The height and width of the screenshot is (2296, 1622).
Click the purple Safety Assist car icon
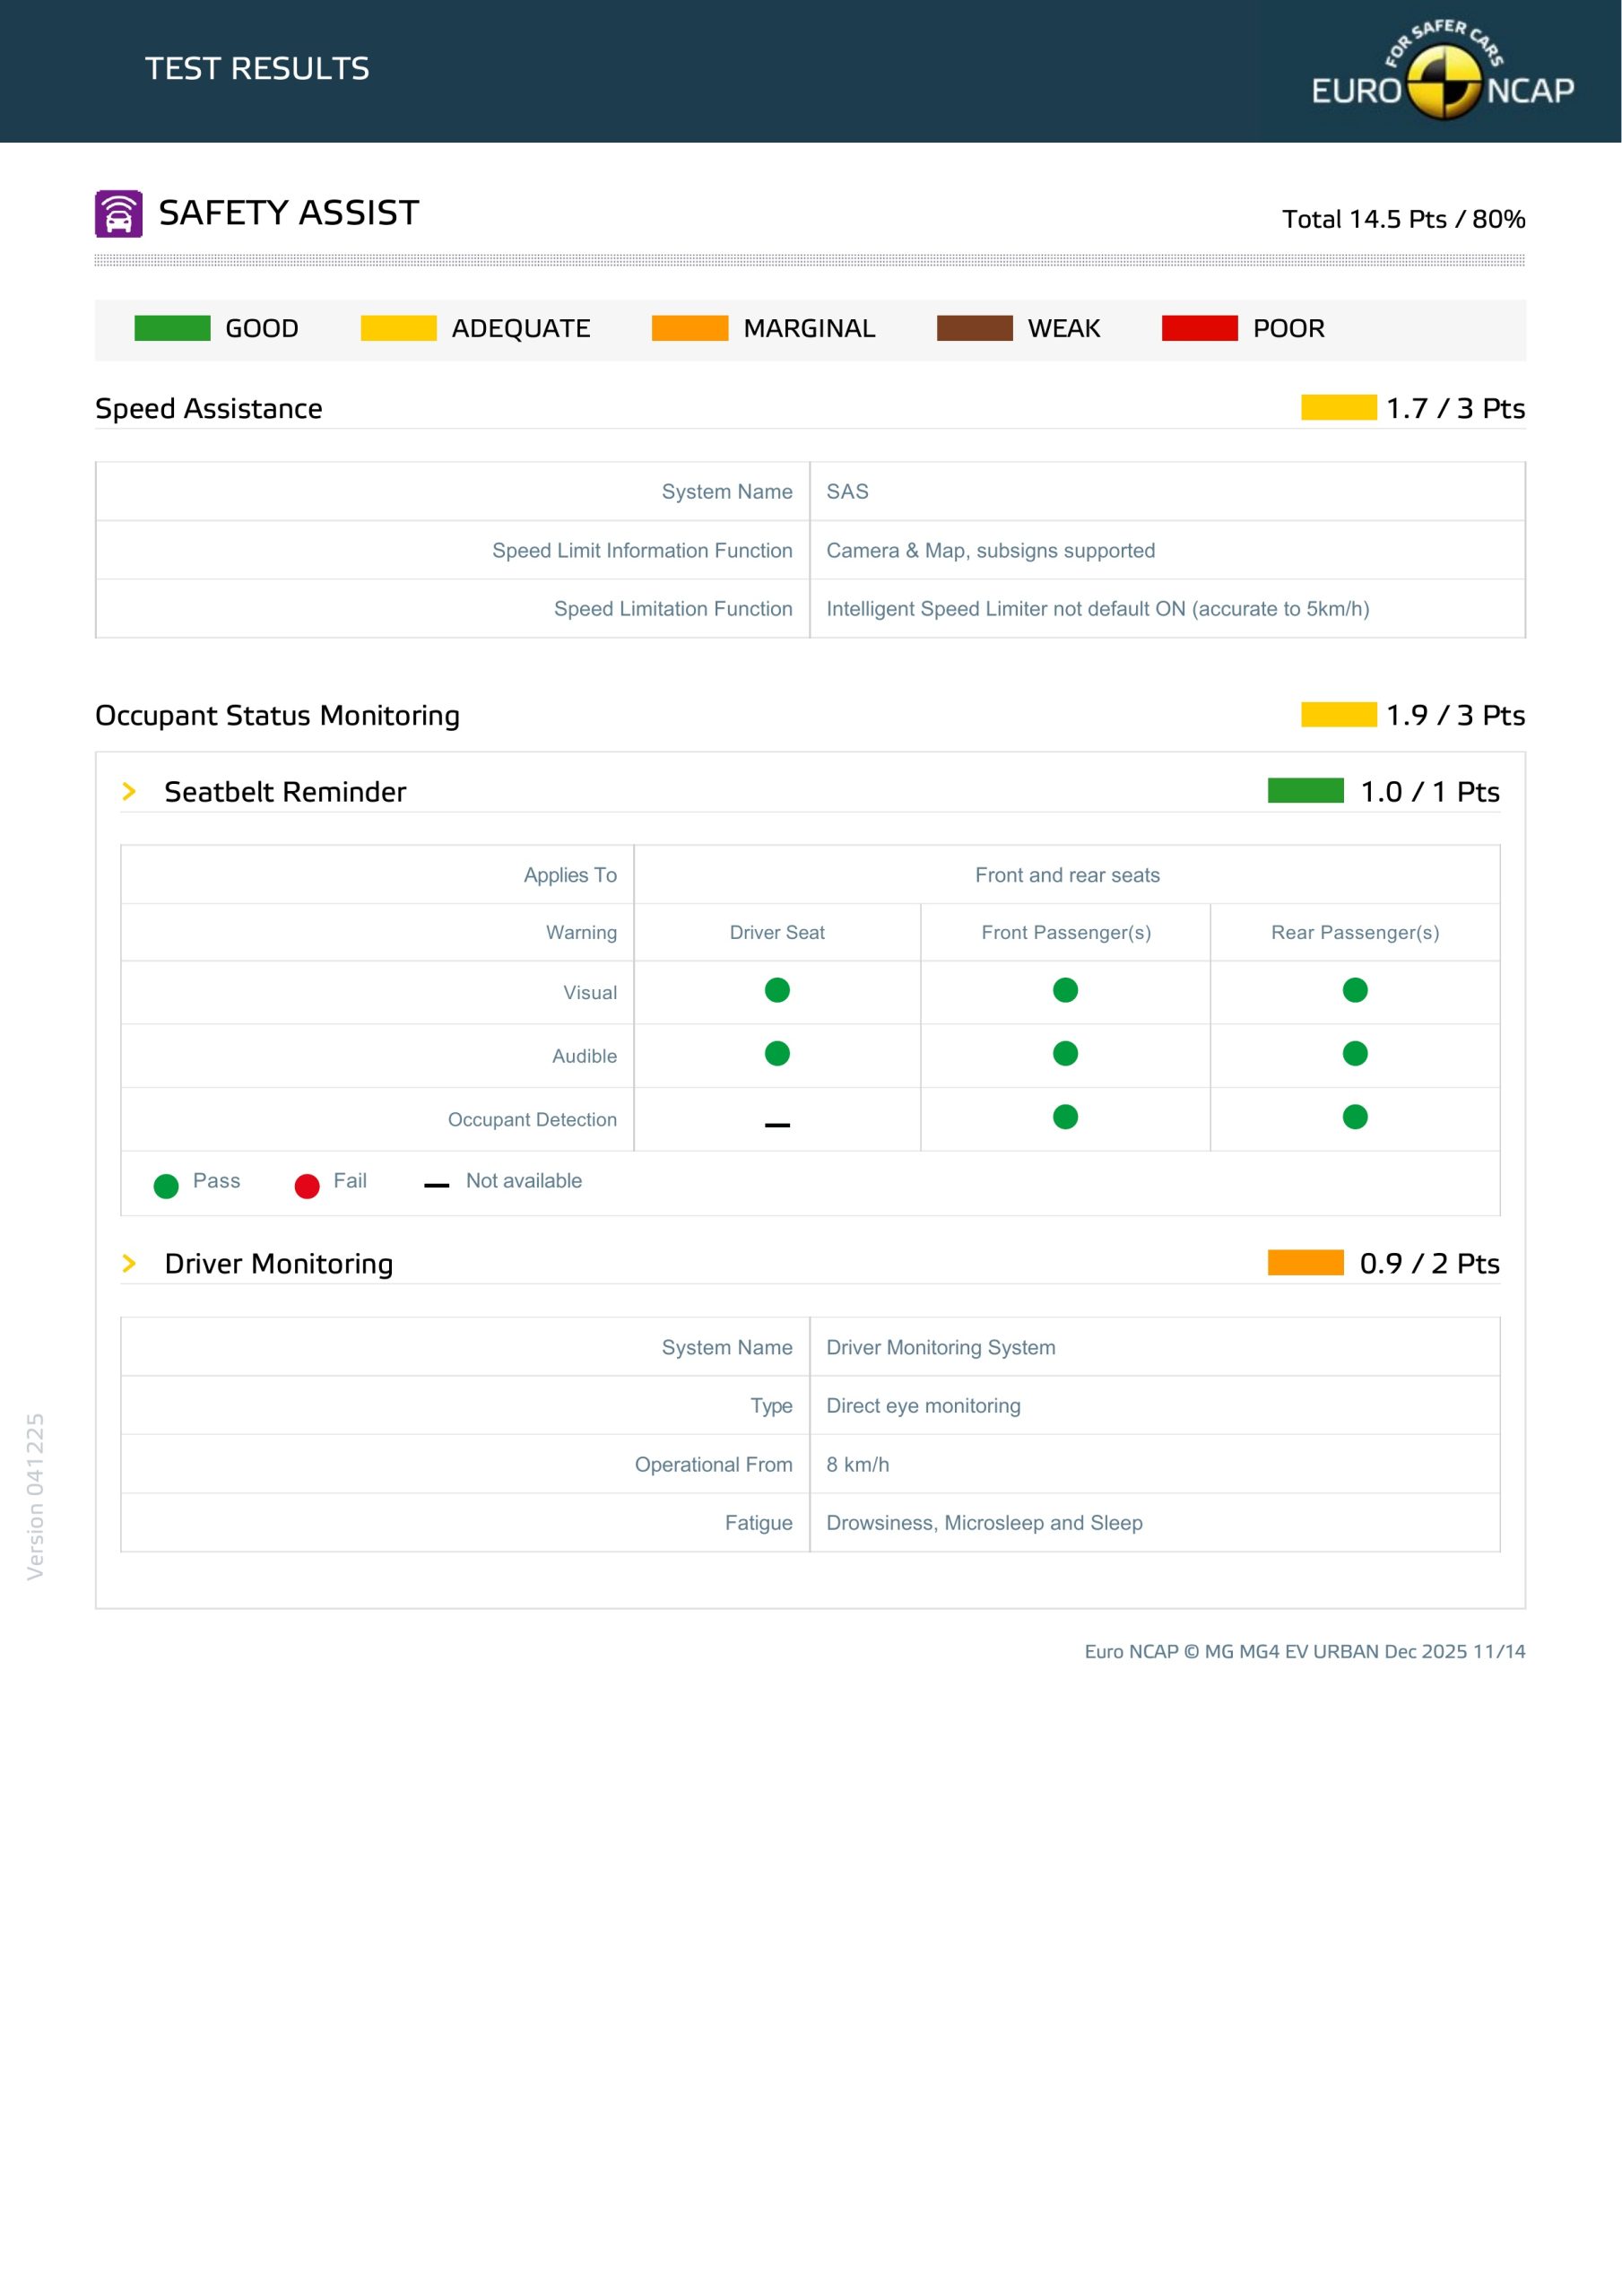118,213
